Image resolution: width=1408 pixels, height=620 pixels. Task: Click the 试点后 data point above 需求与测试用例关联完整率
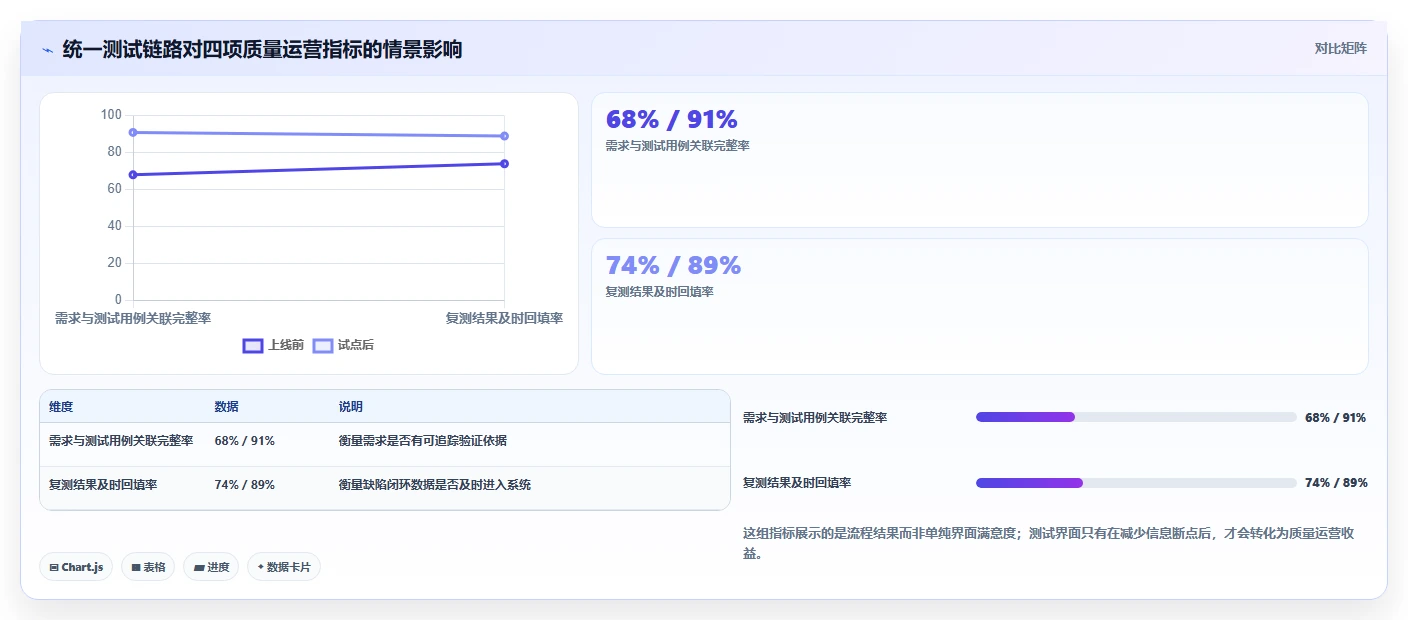tap(133, 132)
